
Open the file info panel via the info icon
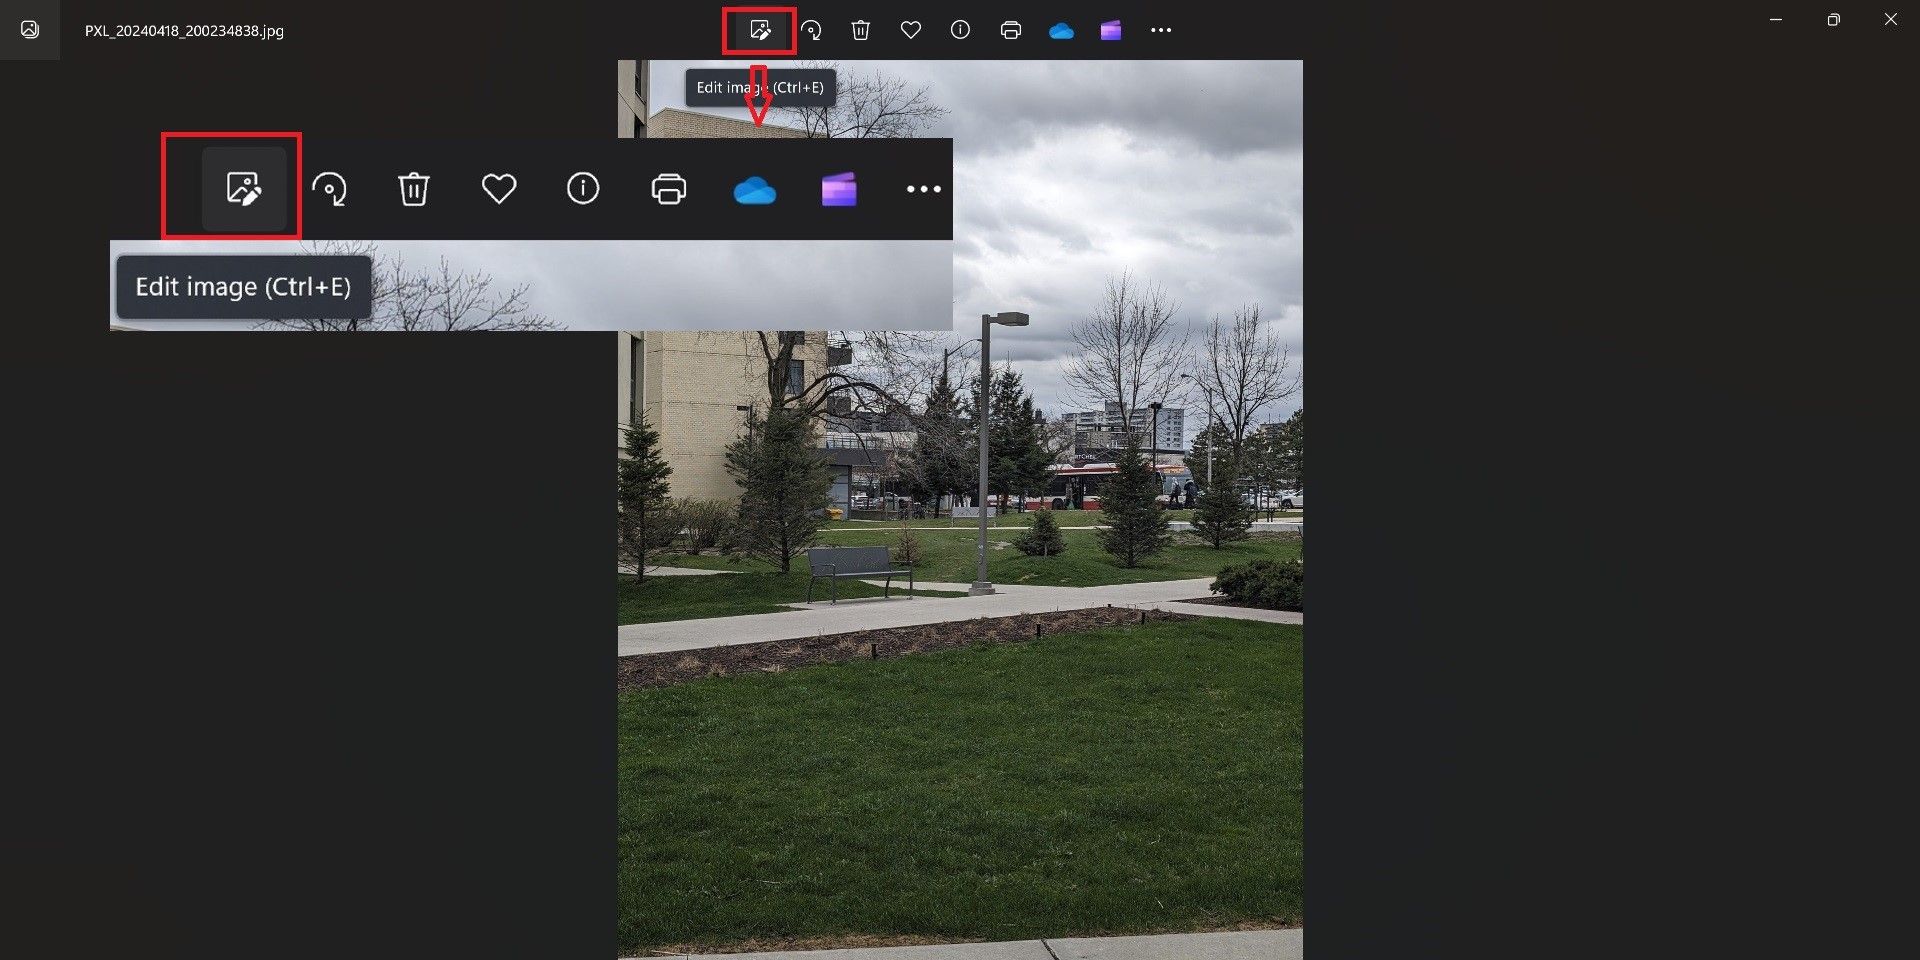click(x=960, y=30)
